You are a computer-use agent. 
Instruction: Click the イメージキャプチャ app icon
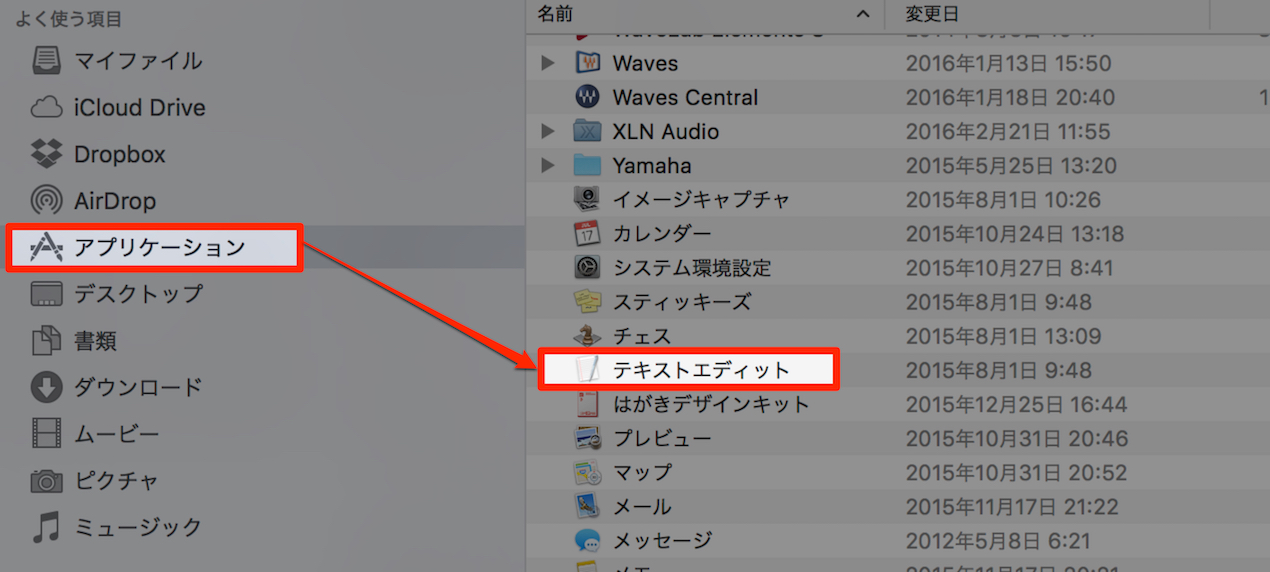587,199
